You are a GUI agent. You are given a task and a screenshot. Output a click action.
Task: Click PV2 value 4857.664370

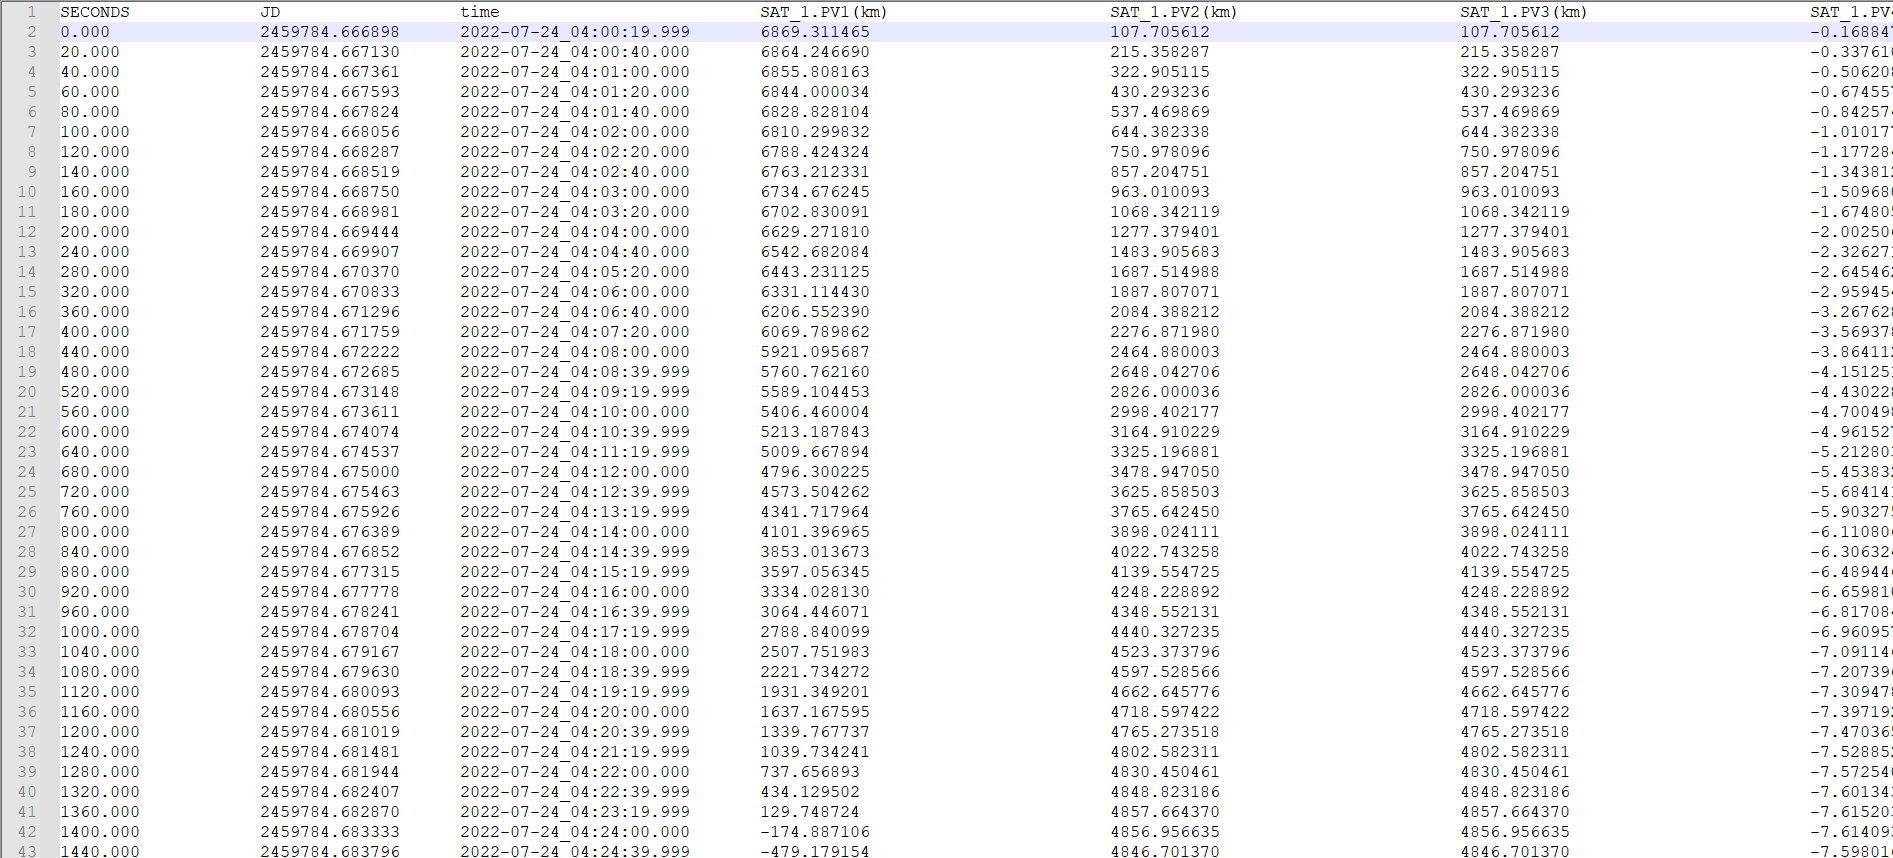click(1165, 812)
